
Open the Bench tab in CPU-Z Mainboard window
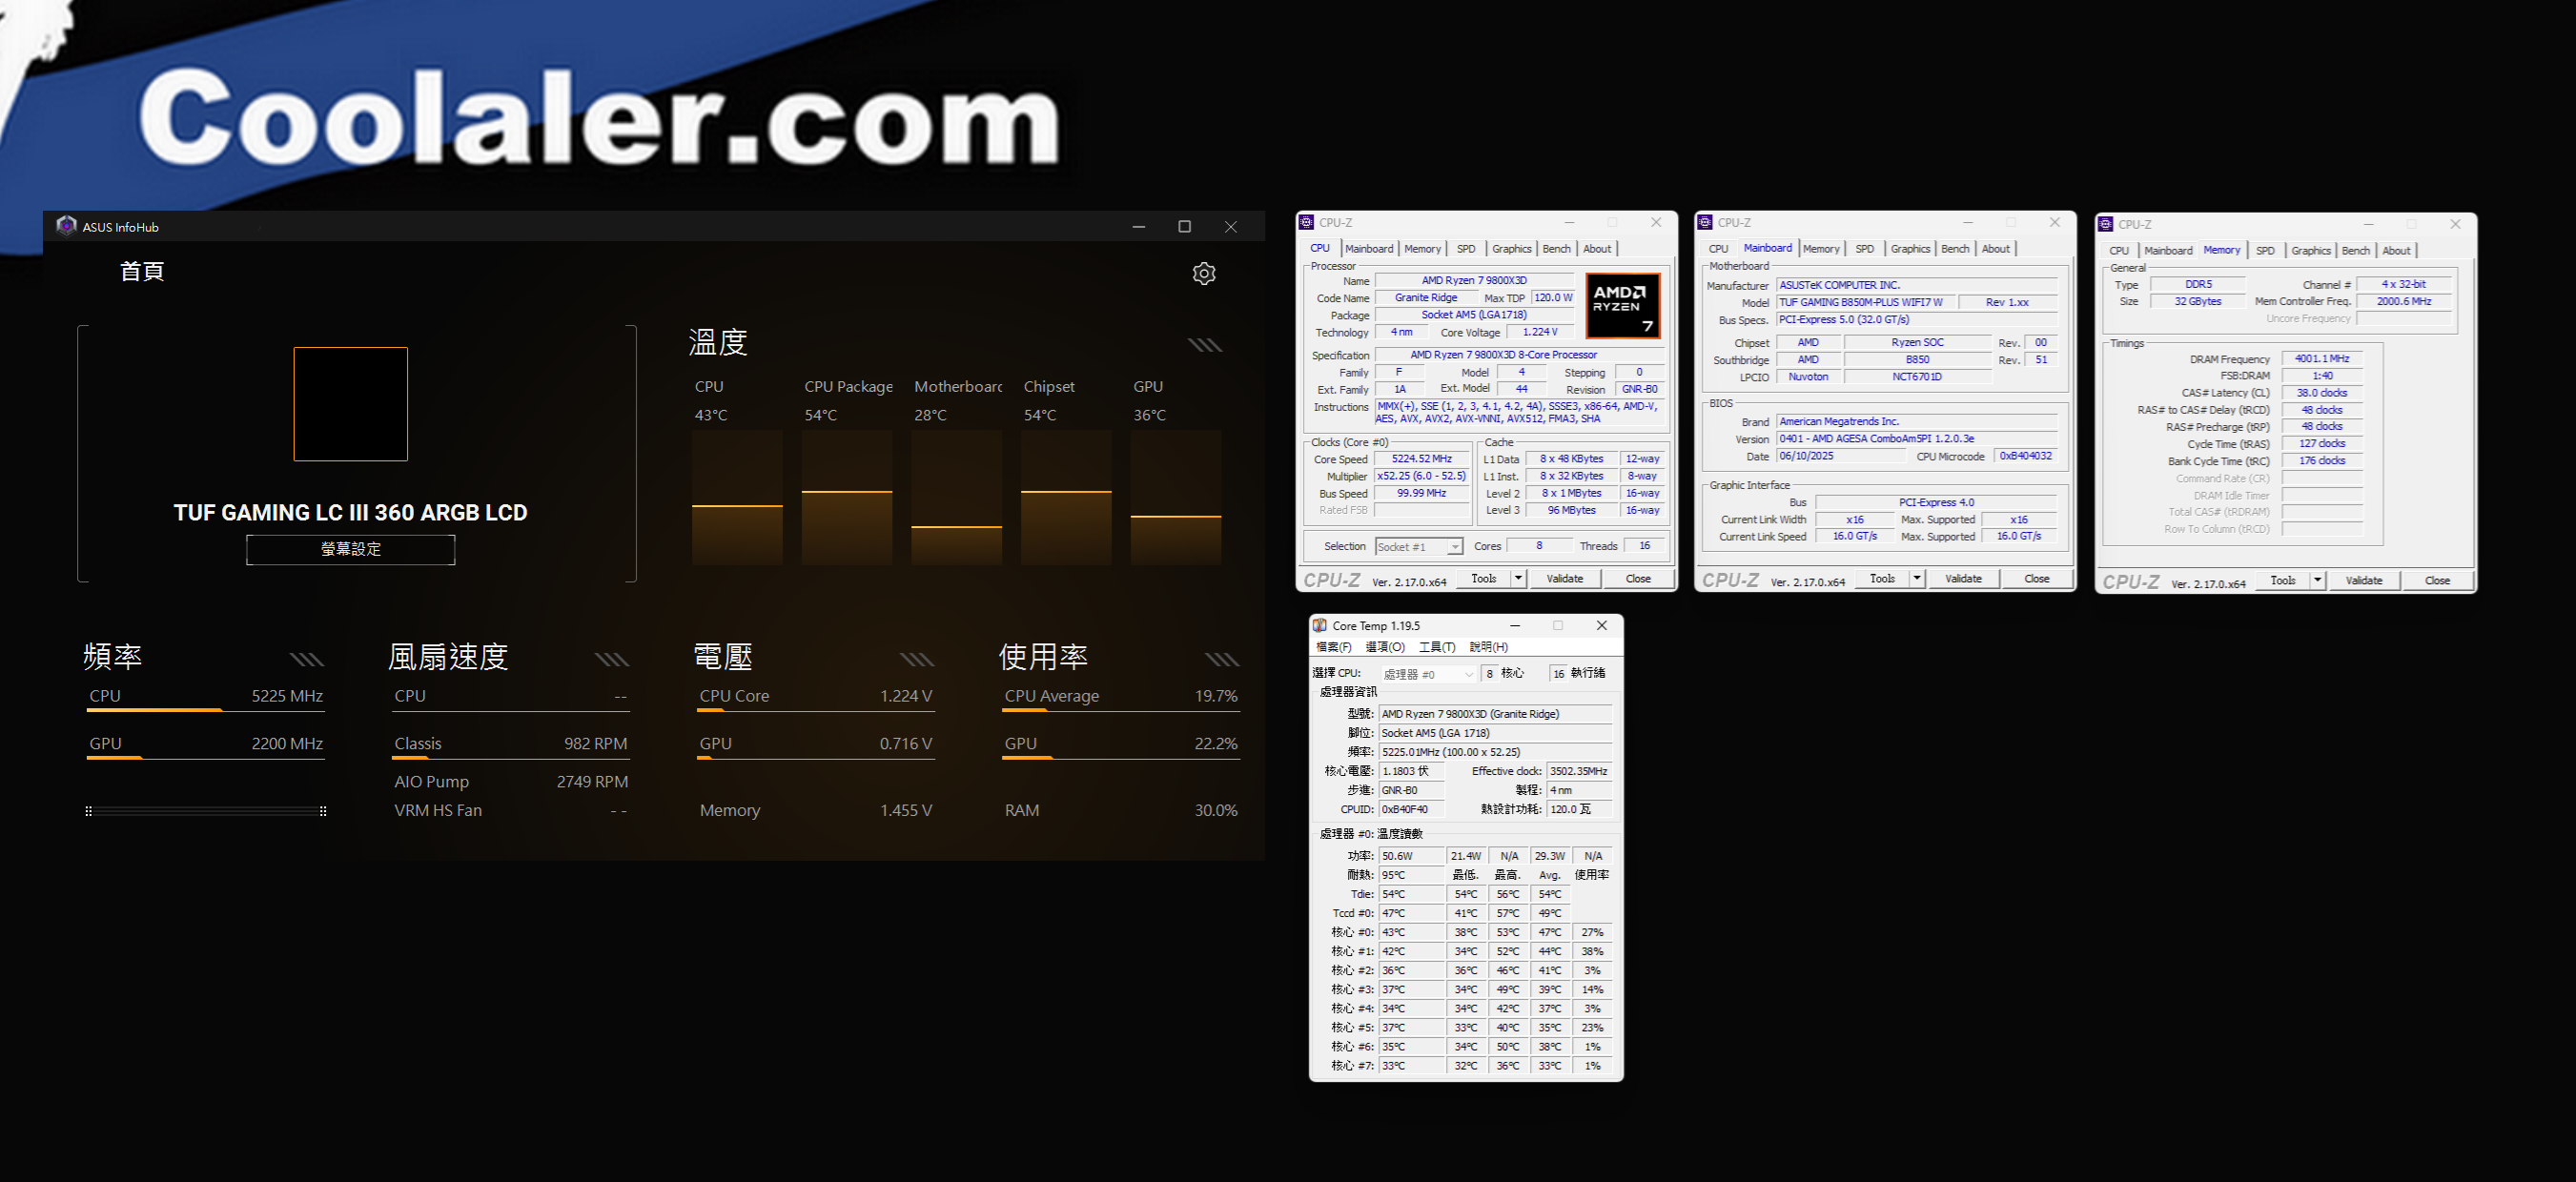click(1954, 249)
